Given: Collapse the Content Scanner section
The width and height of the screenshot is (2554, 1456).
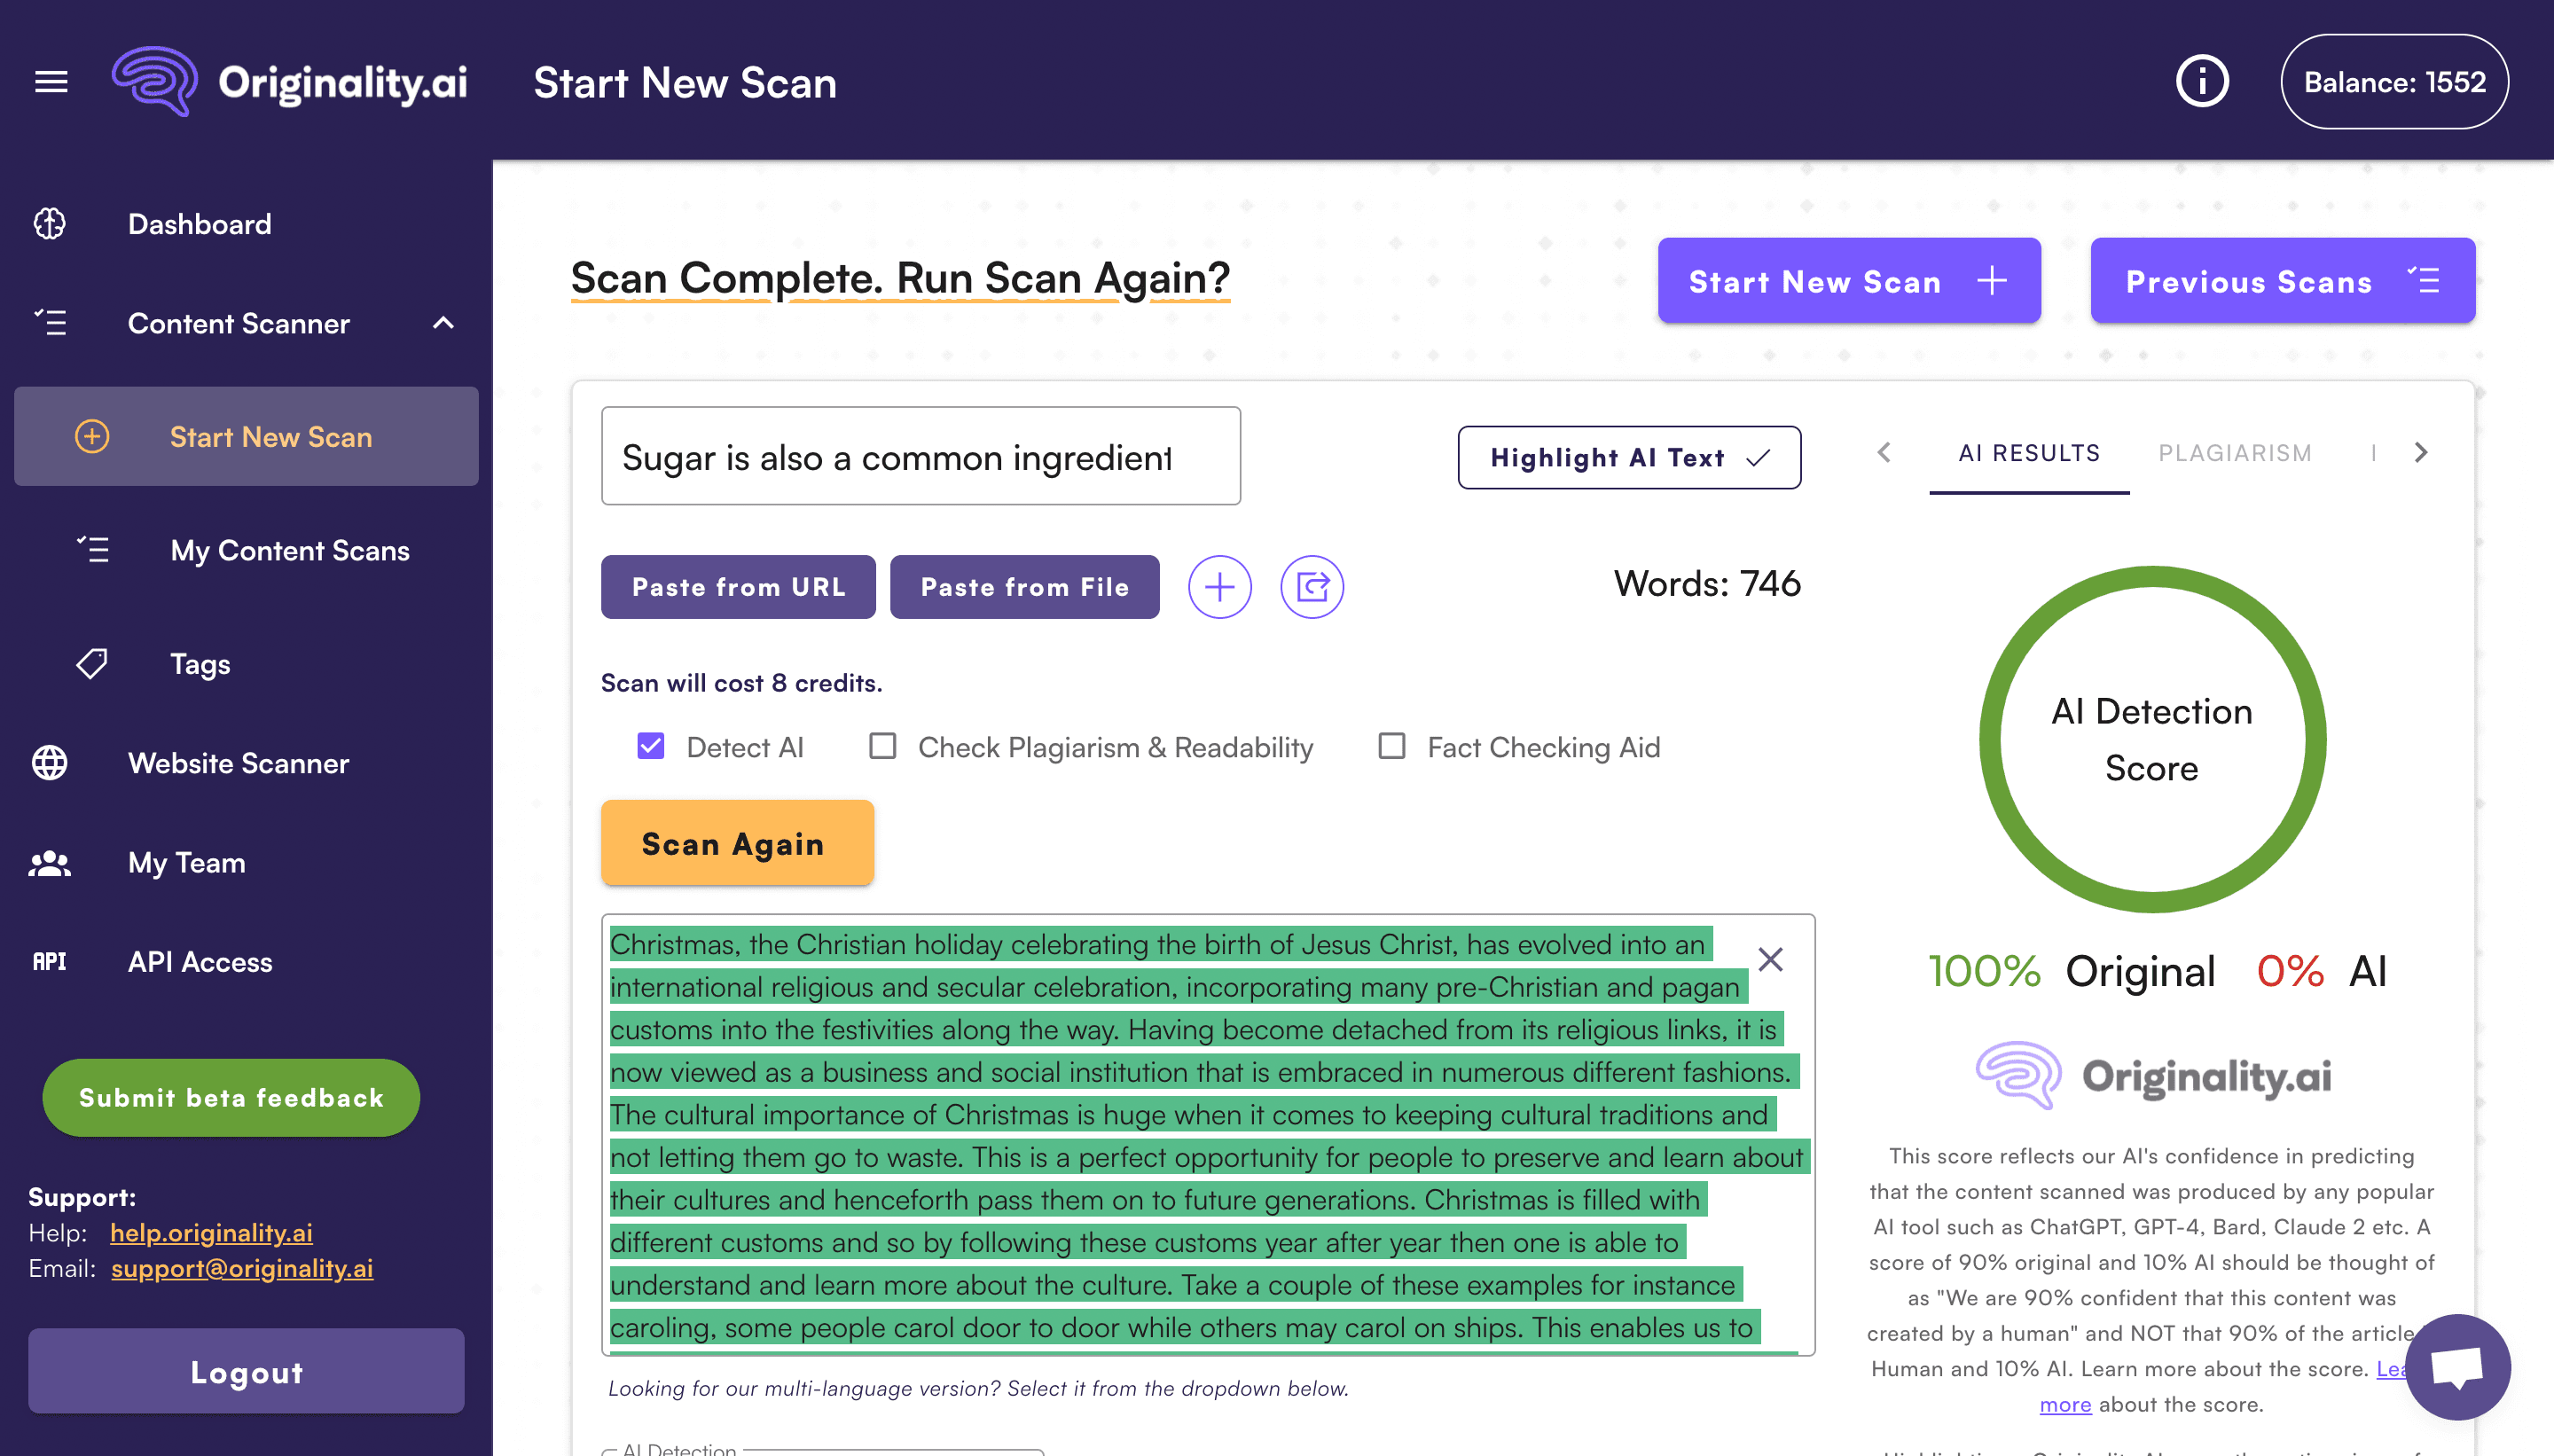Looking at the screenshot, I should 443,323.
